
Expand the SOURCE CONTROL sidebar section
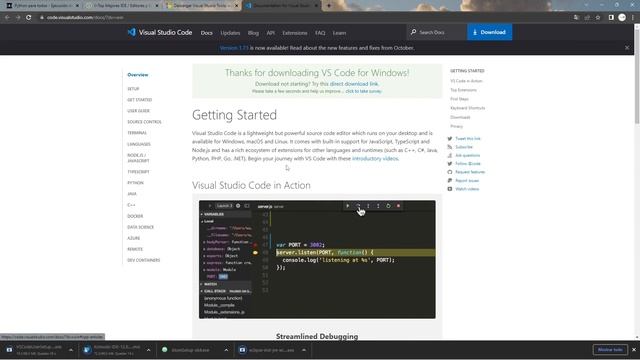(144, 122)
